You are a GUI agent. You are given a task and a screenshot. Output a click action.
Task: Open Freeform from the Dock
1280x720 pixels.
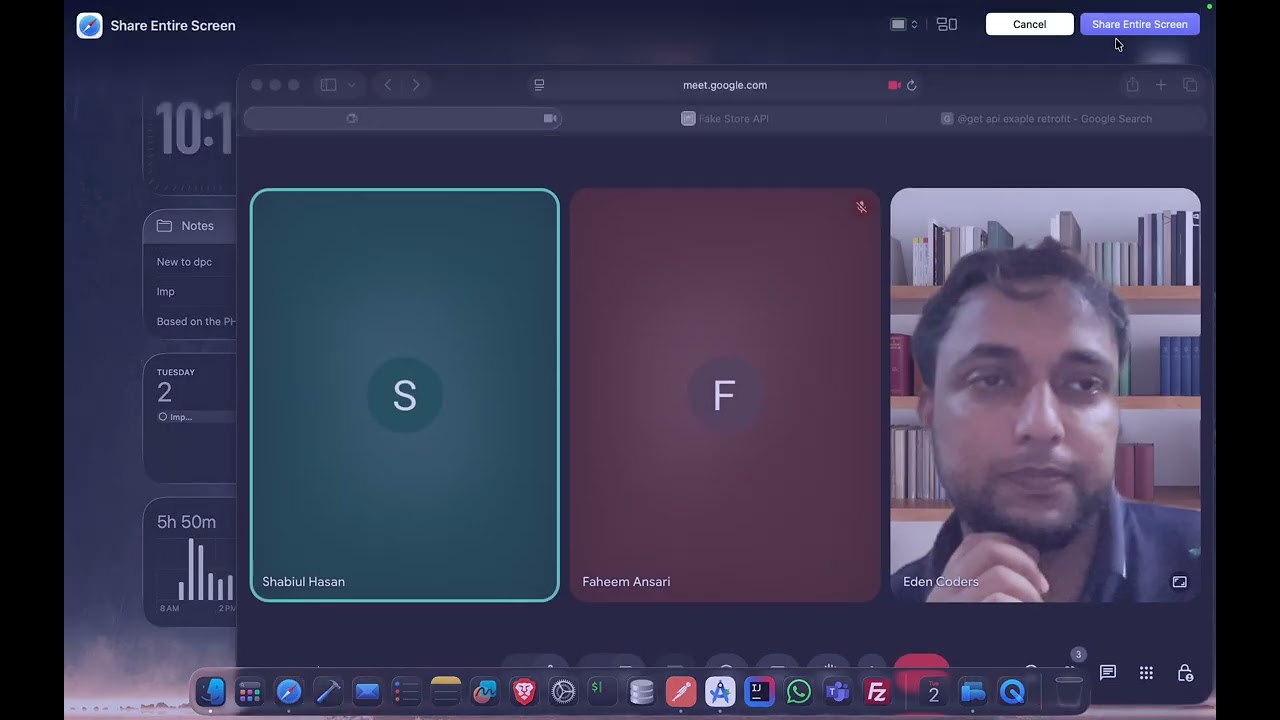(x=485, y=691)
